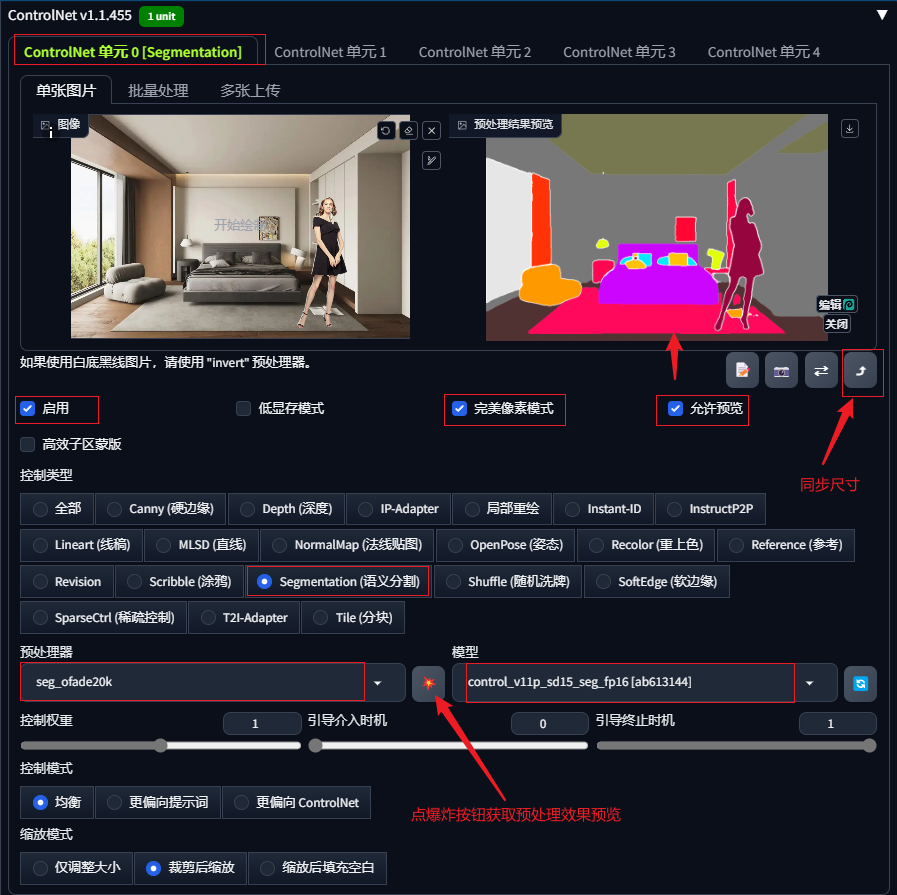The width and height of the screenshot is (897, 895).
Task: Select 更偏向提示词 control mode
Action: pyautogui.click(x=158, y=802)
